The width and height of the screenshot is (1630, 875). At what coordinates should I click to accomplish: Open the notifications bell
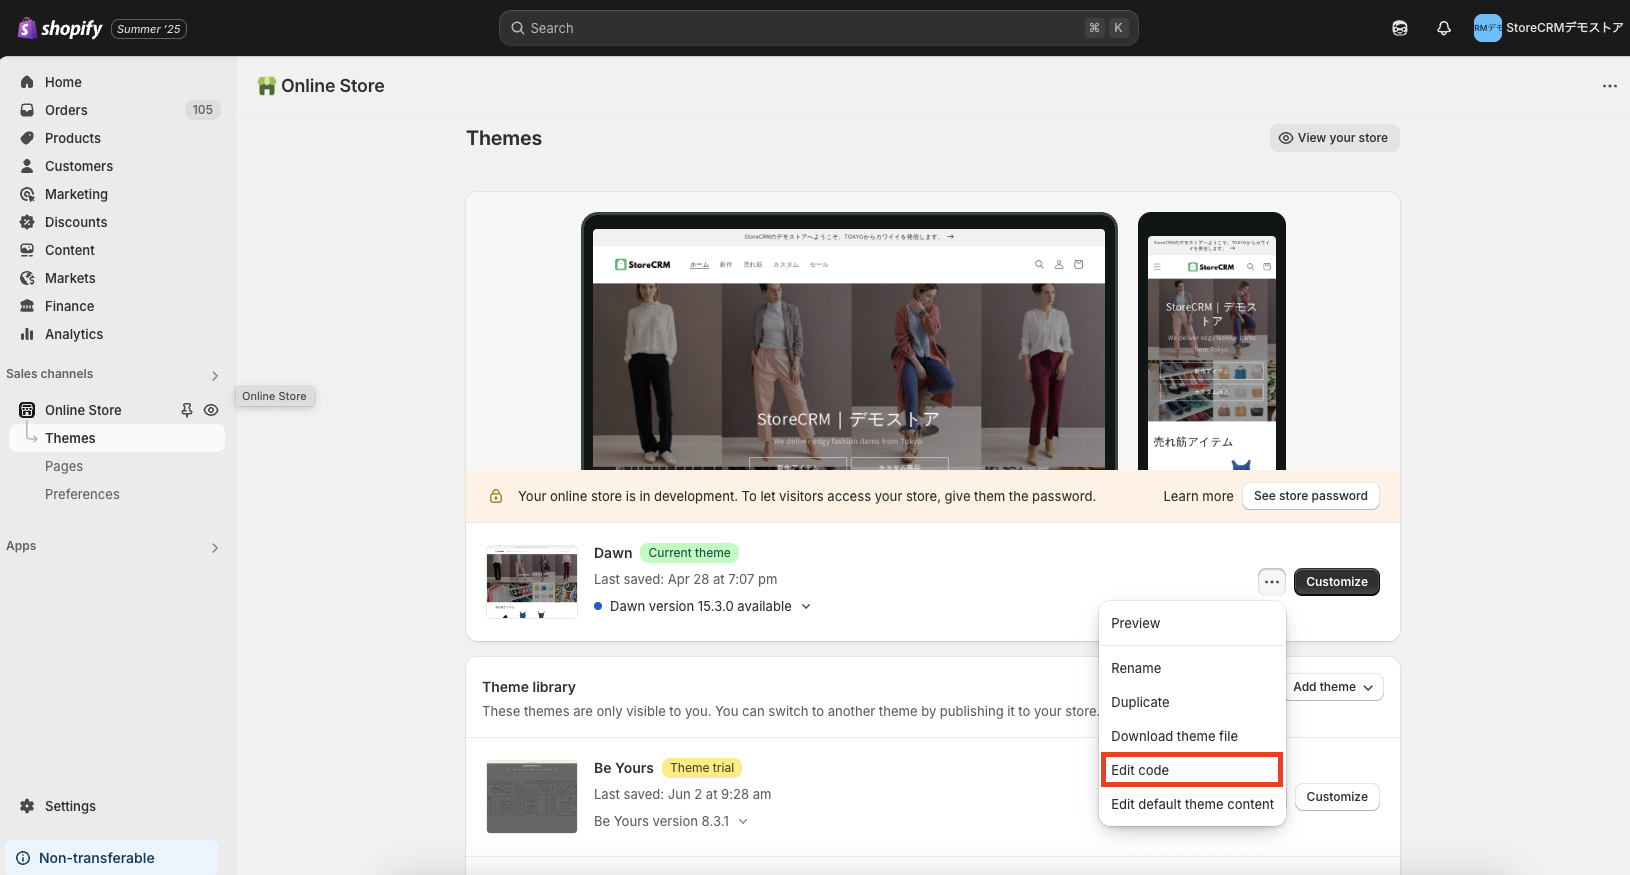[1444, 28]
